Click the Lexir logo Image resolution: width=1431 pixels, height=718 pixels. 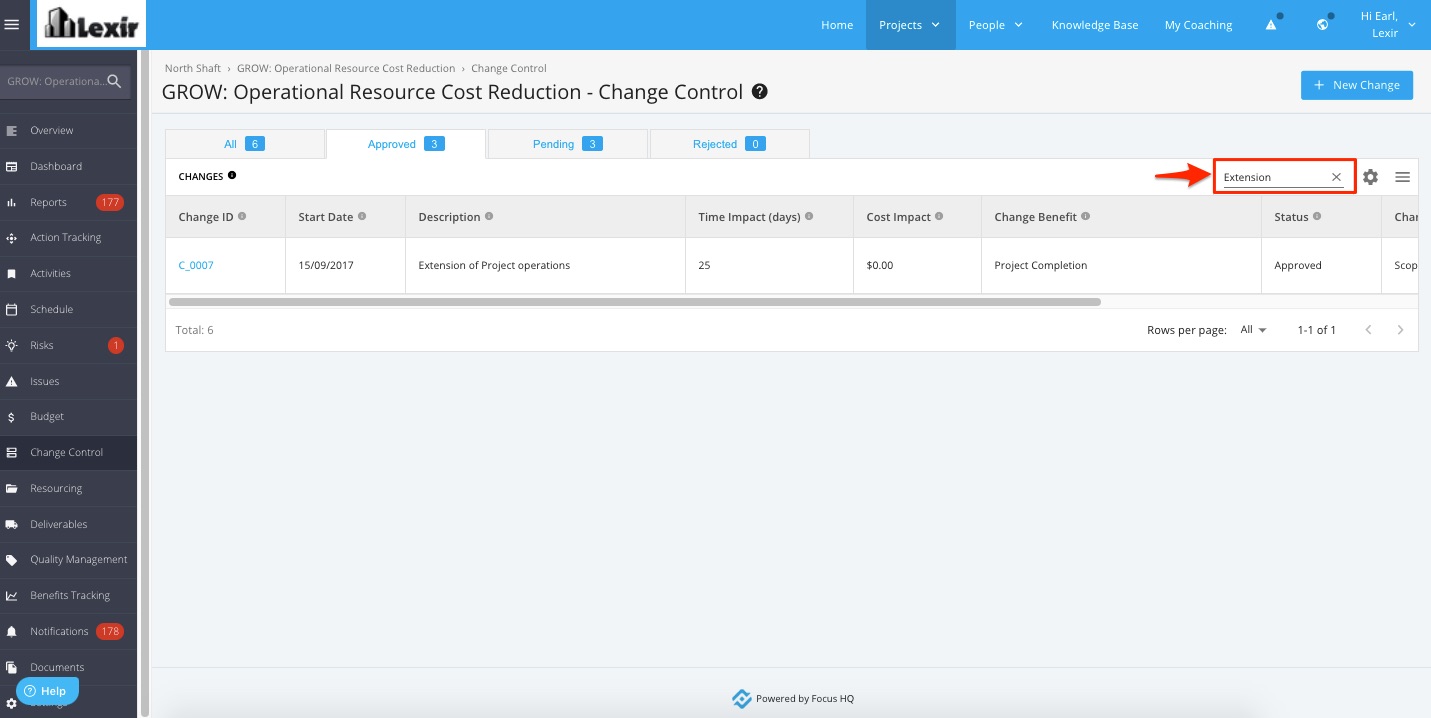[x=92, y=24]
